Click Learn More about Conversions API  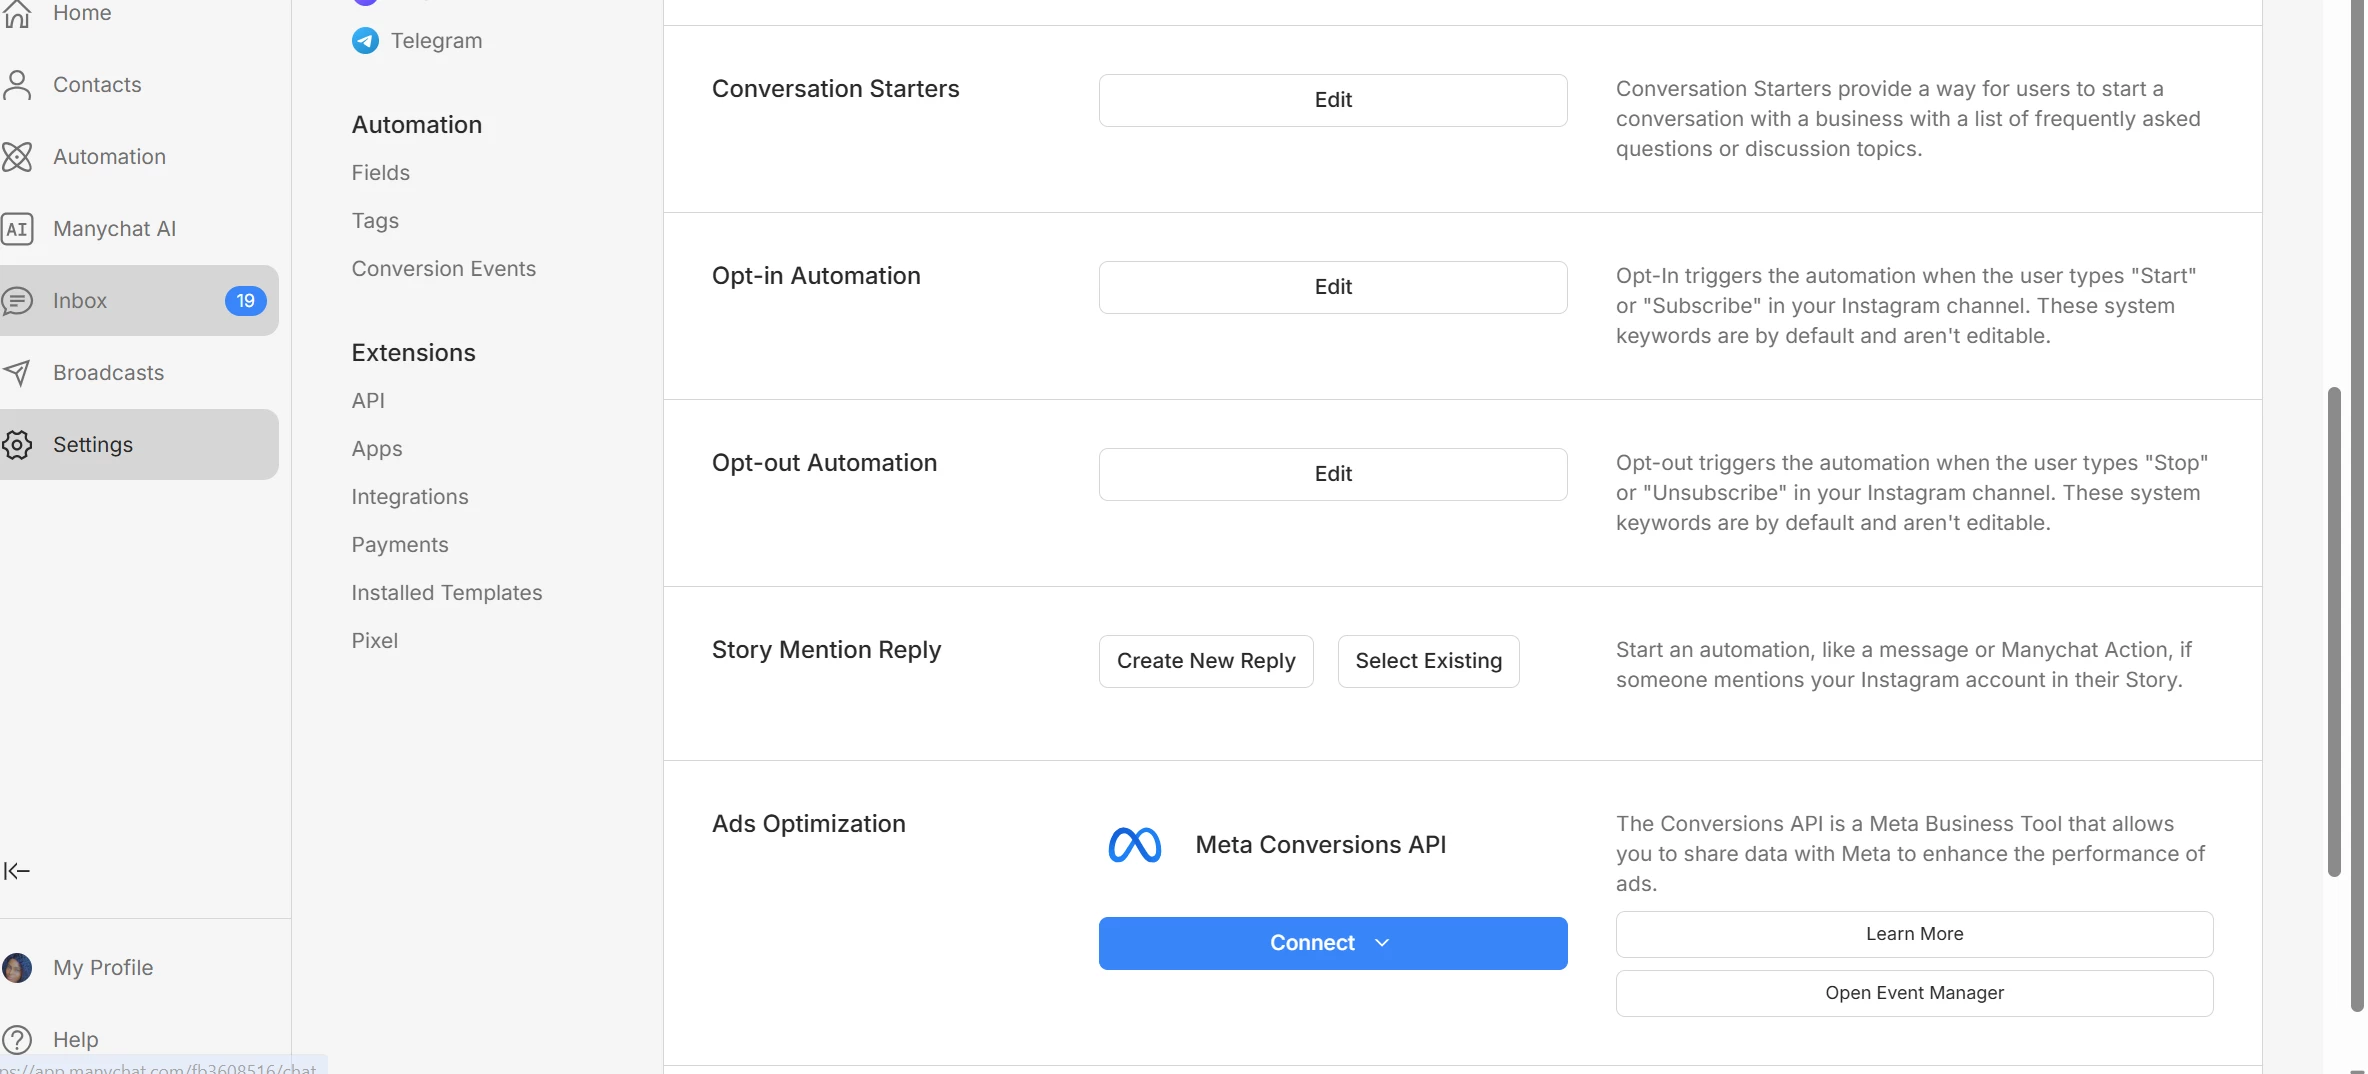pos(1914,934)
